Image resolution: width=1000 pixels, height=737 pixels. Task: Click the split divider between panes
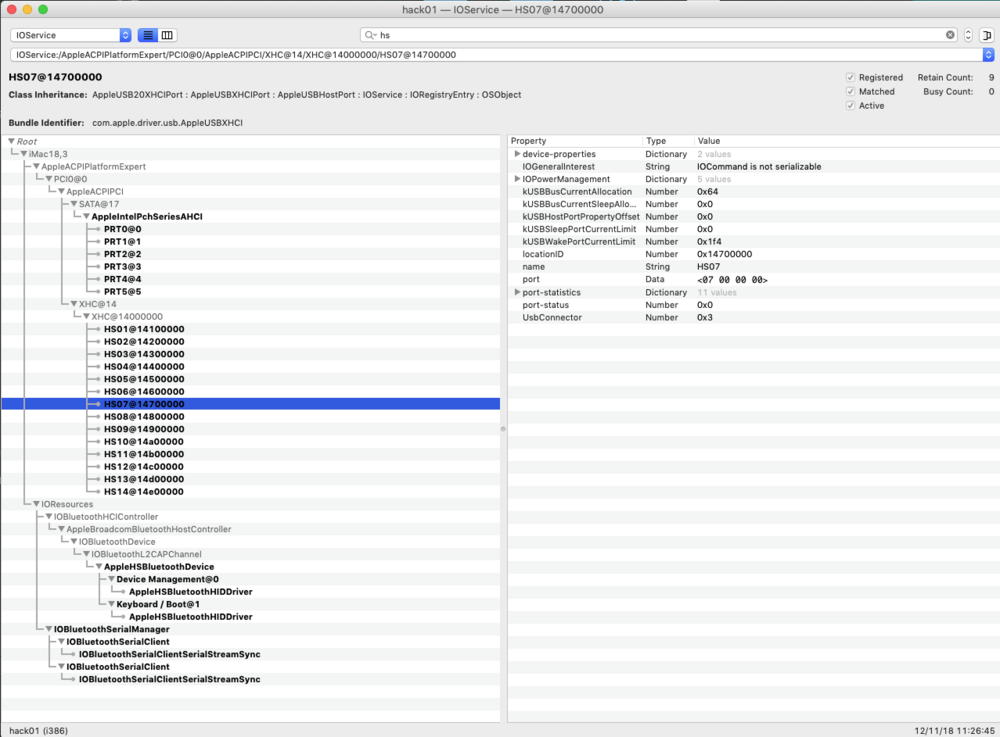click(503, 429)
